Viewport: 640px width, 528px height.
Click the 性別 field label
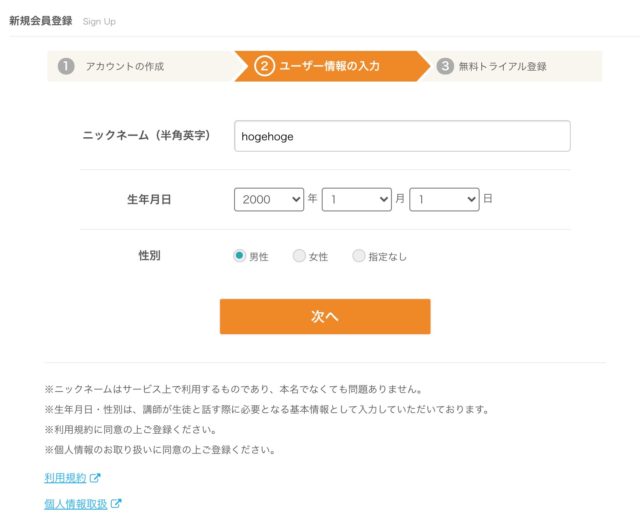(149, 256)
